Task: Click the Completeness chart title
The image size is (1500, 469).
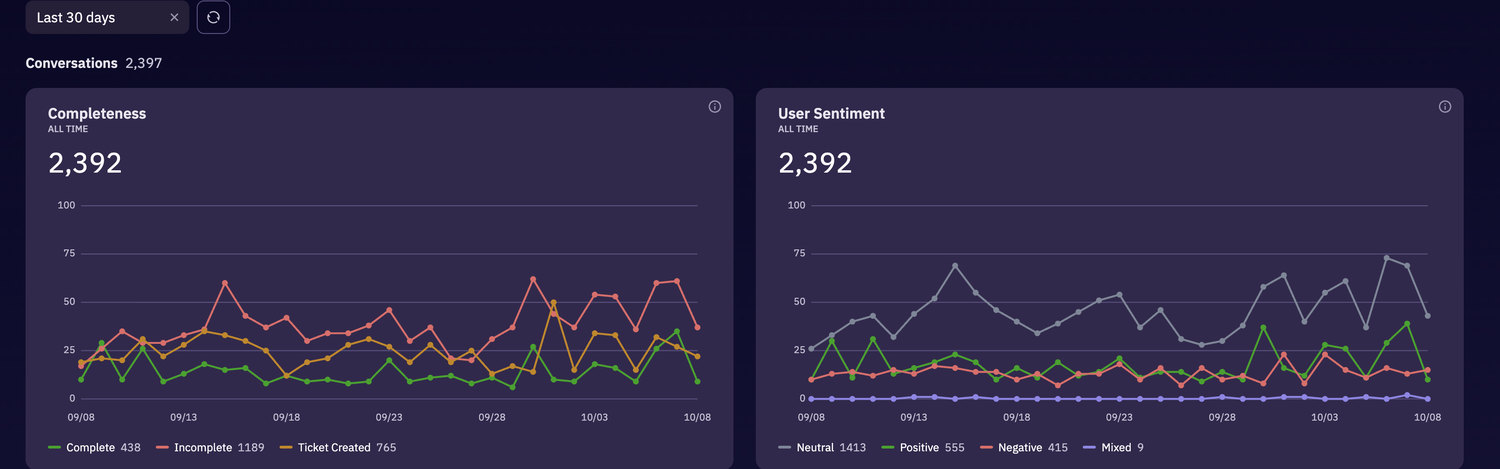Action: (x=97, y=114)
